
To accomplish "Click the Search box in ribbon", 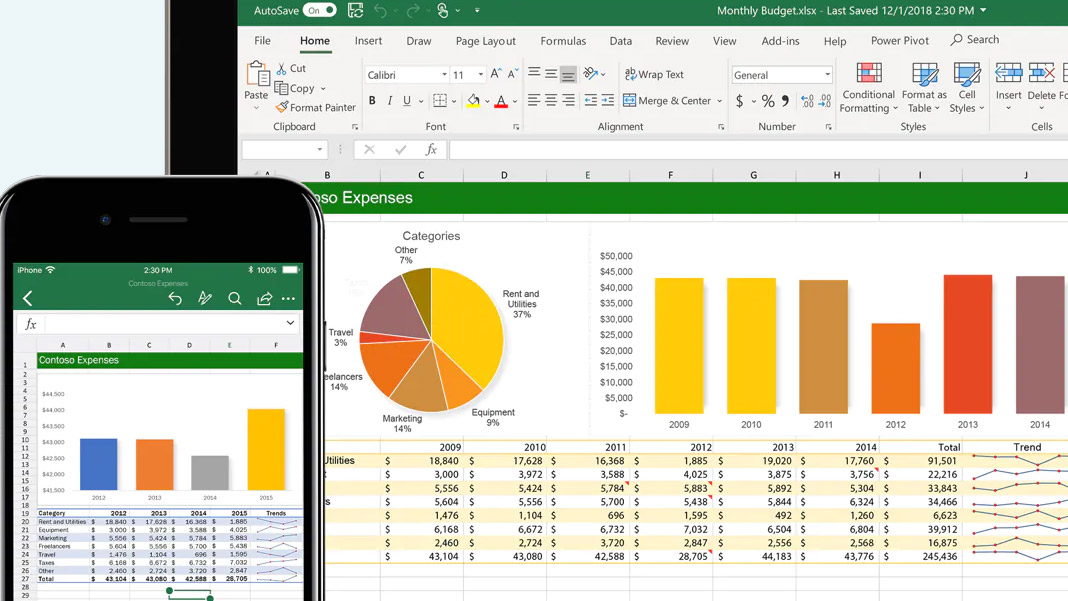I will coord(975,40).
